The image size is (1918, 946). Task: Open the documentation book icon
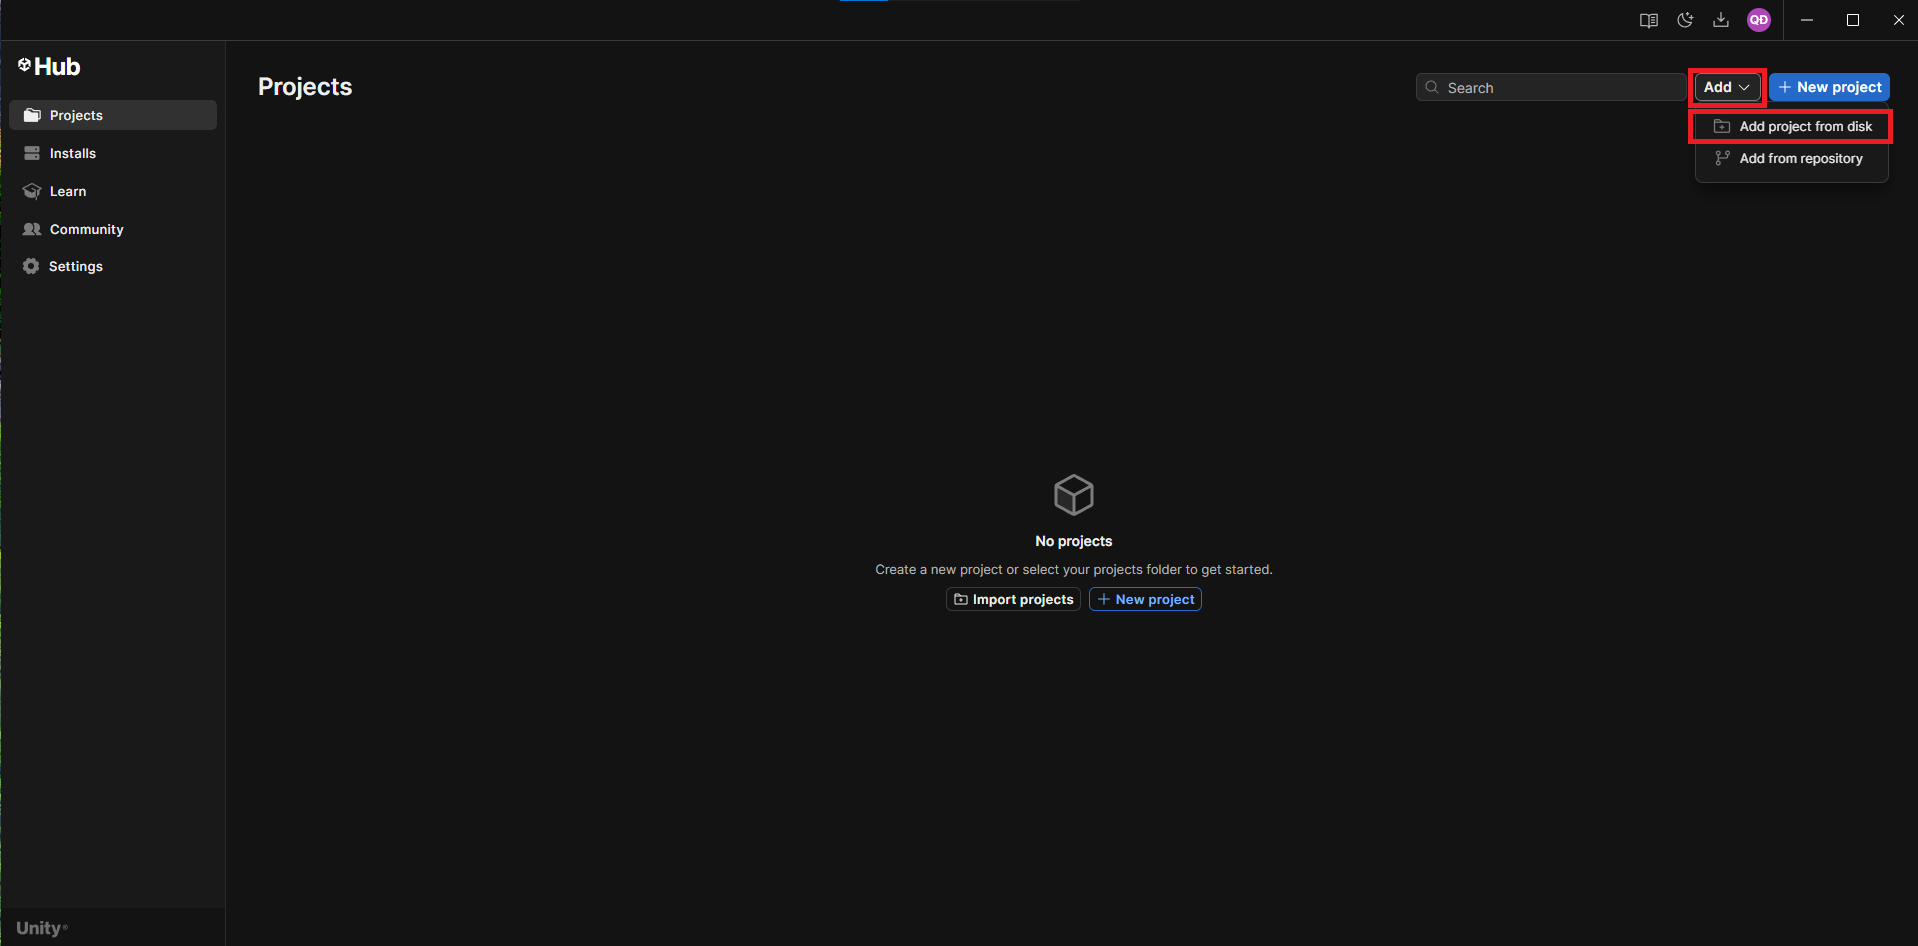tap(1648, 20)
